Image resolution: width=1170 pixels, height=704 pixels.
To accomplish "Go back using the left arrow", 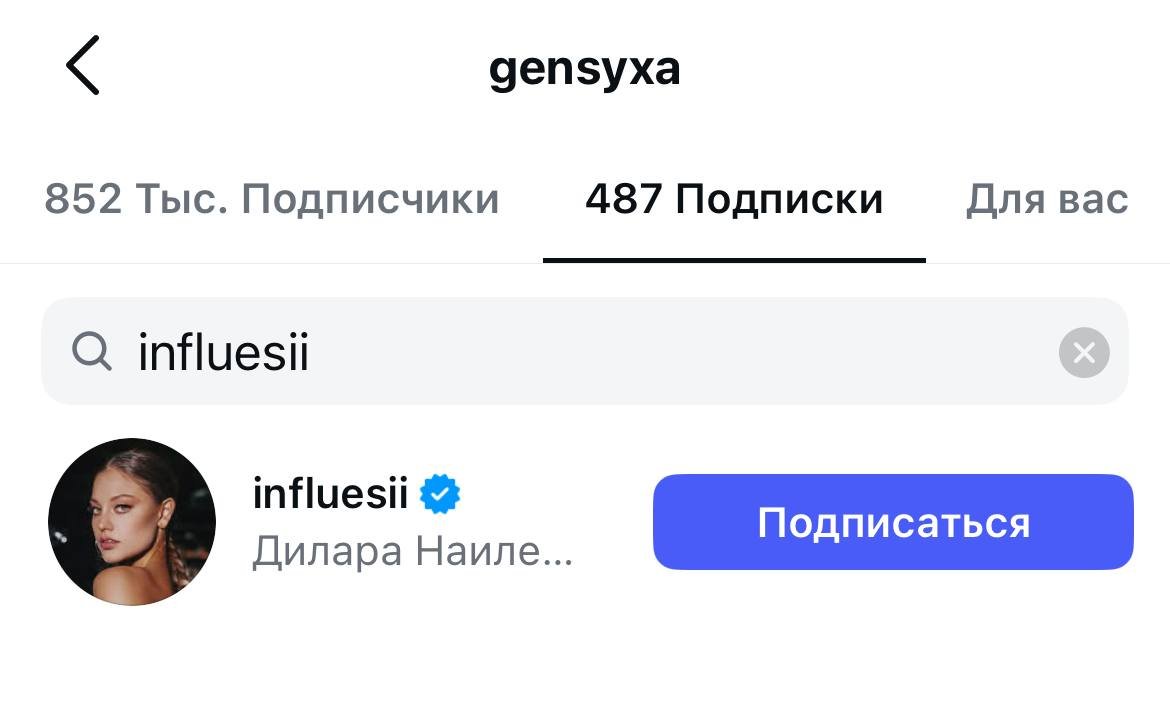I will 83,66.
